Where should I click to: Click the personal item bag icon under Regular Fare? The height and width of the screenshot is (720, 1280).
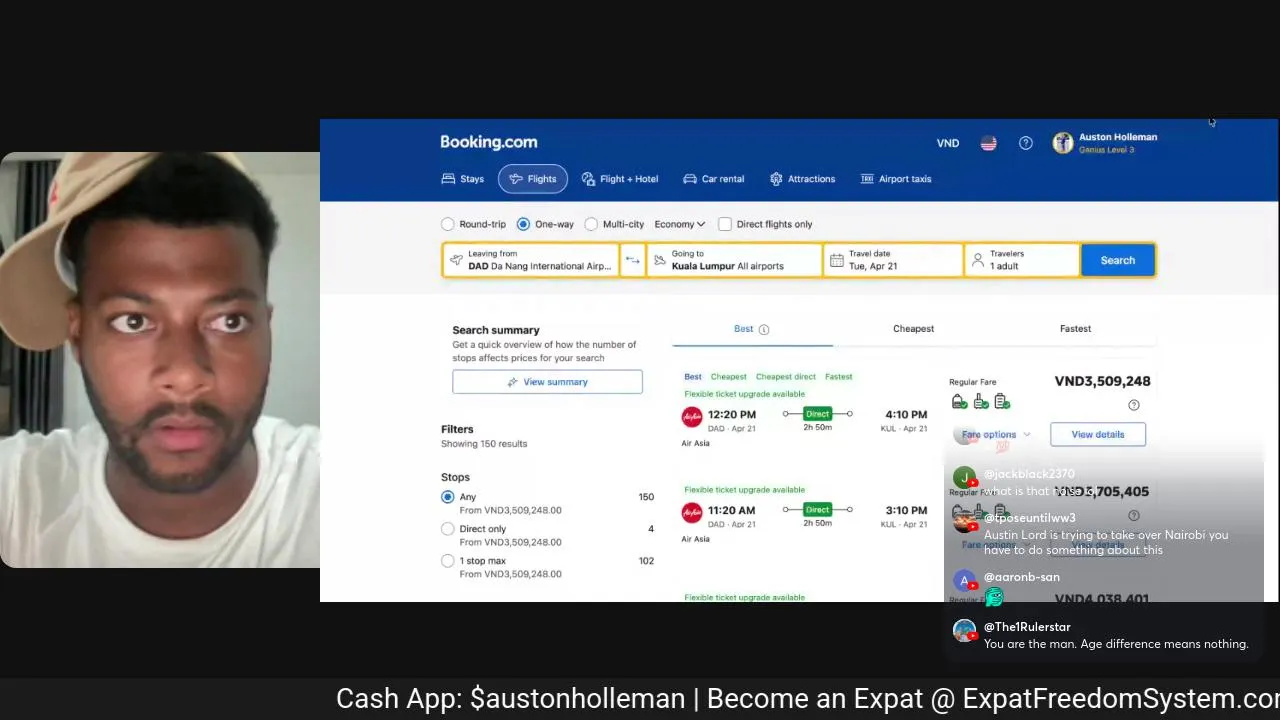(959, 402)
